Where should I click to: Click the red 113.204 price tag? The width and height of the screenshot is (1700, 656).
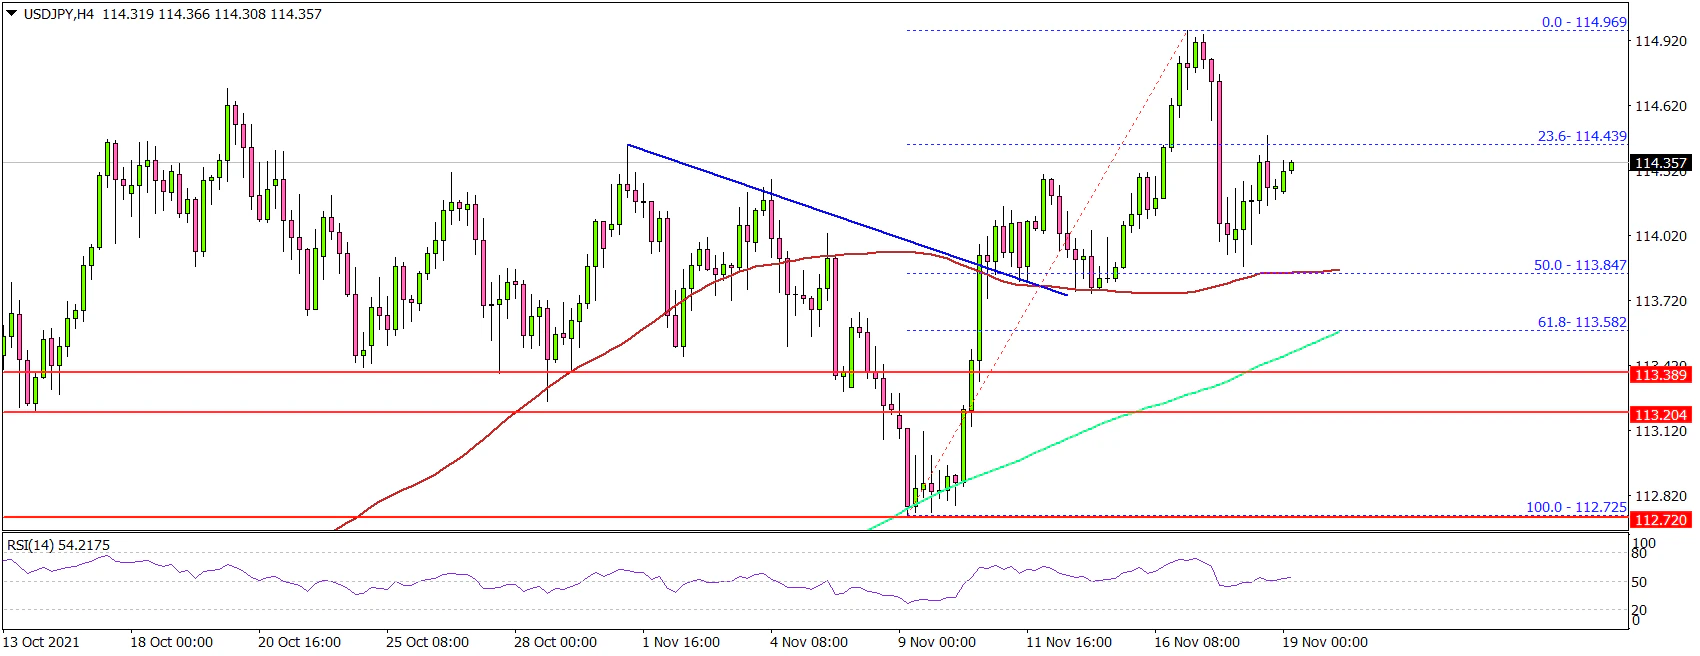coord(1660,414)
